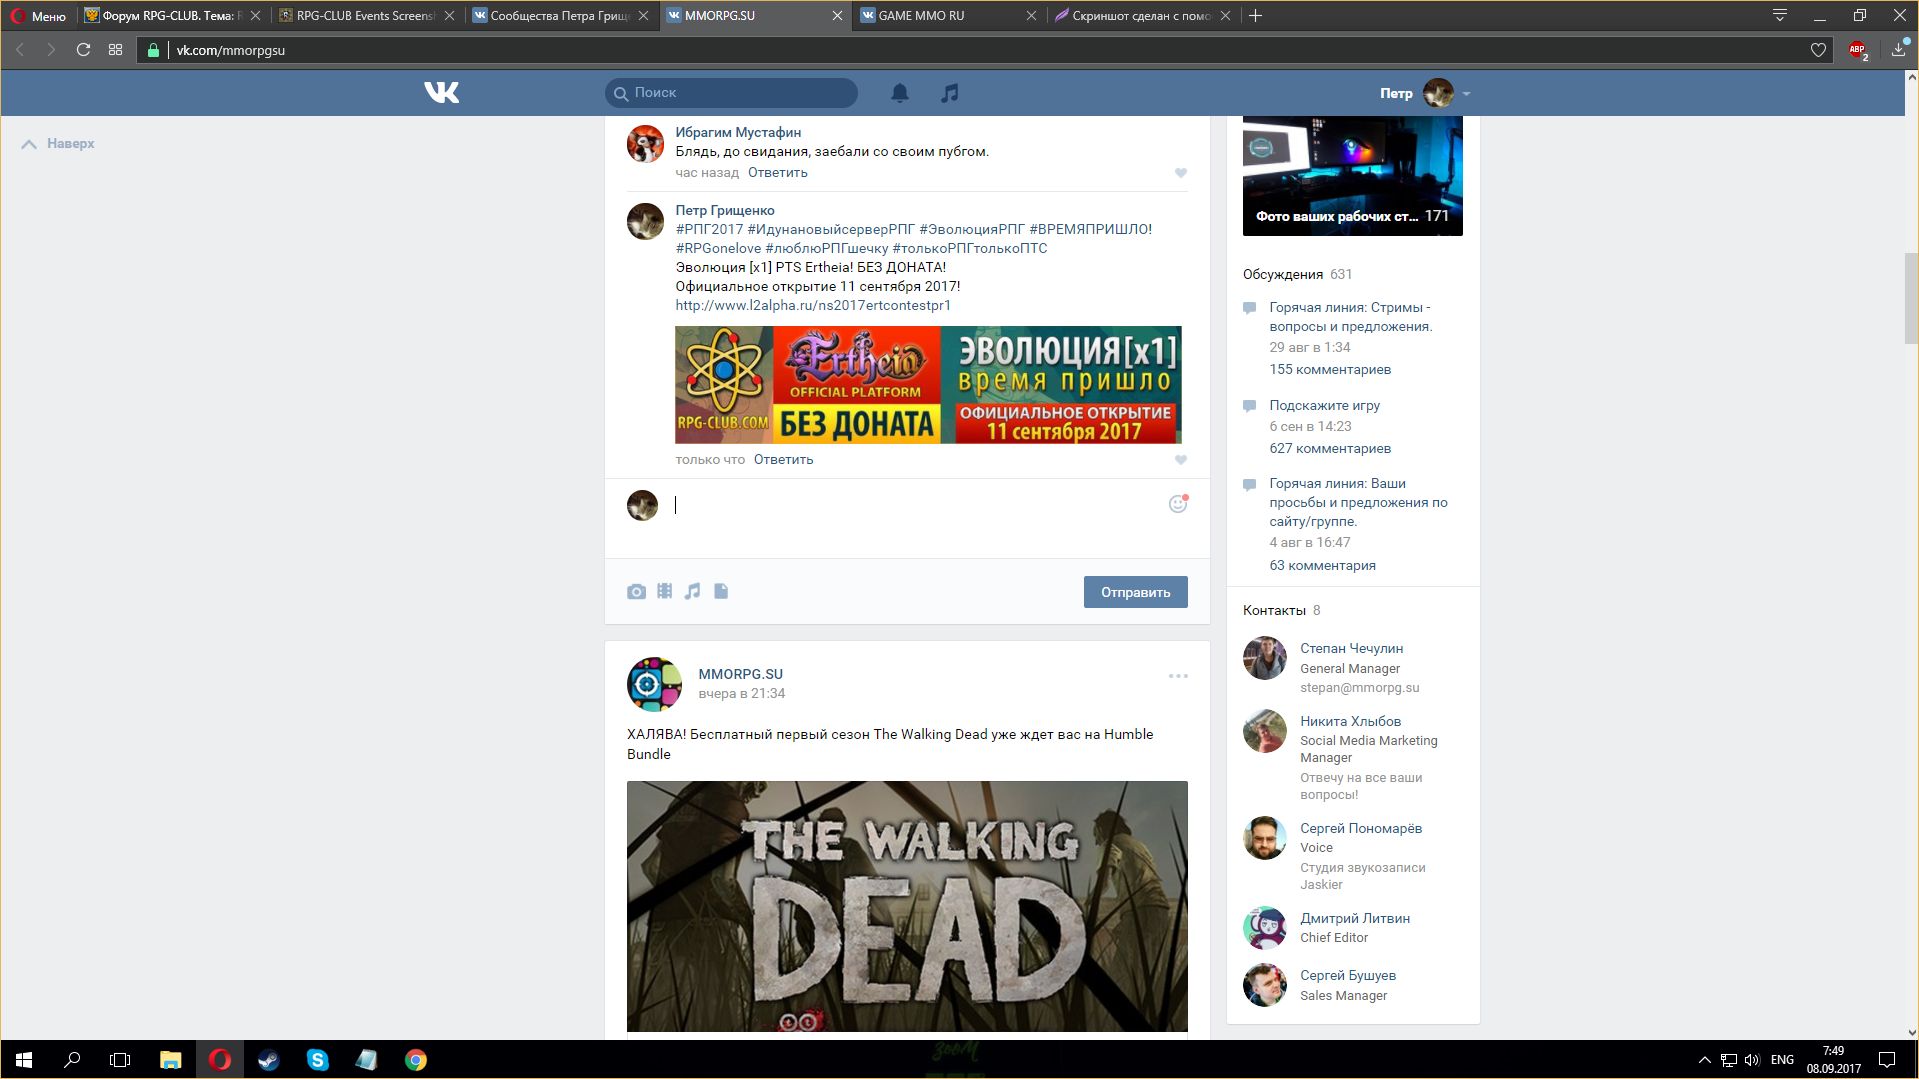Viewport: 1919px width, 1079px height.
Task: Open the Opera tab menu icon
Action: (x=1780, y=15)
